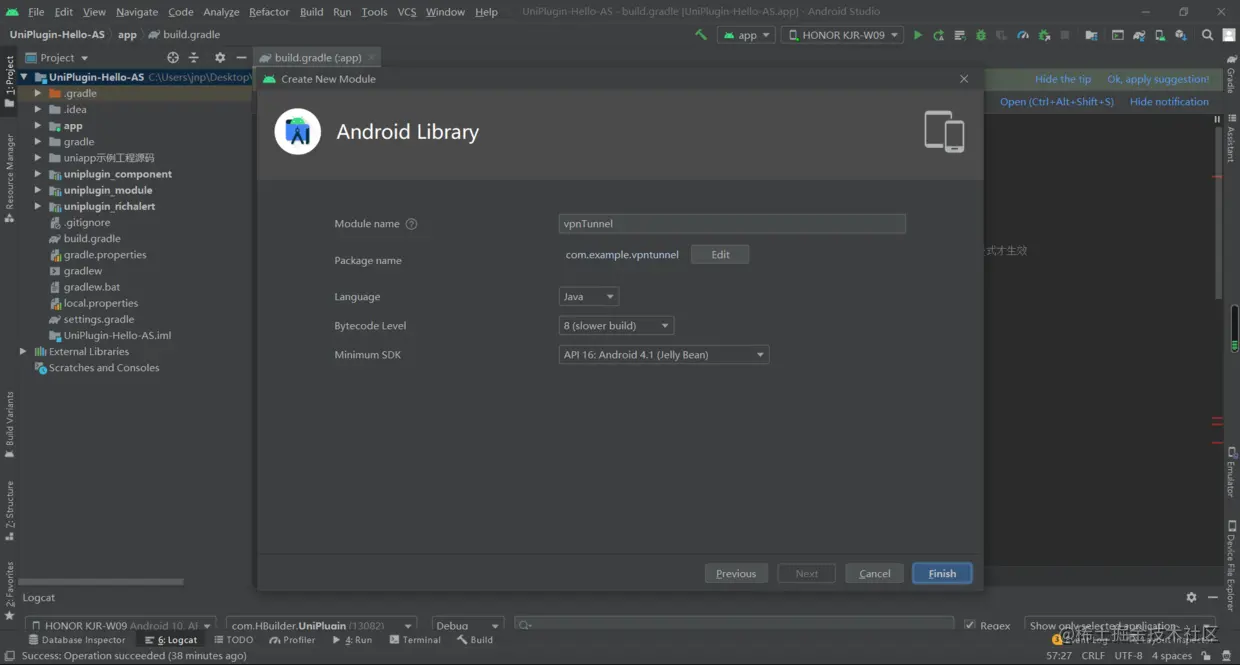
Task: Click the help icon beside Module name
Action: (411, 224)
